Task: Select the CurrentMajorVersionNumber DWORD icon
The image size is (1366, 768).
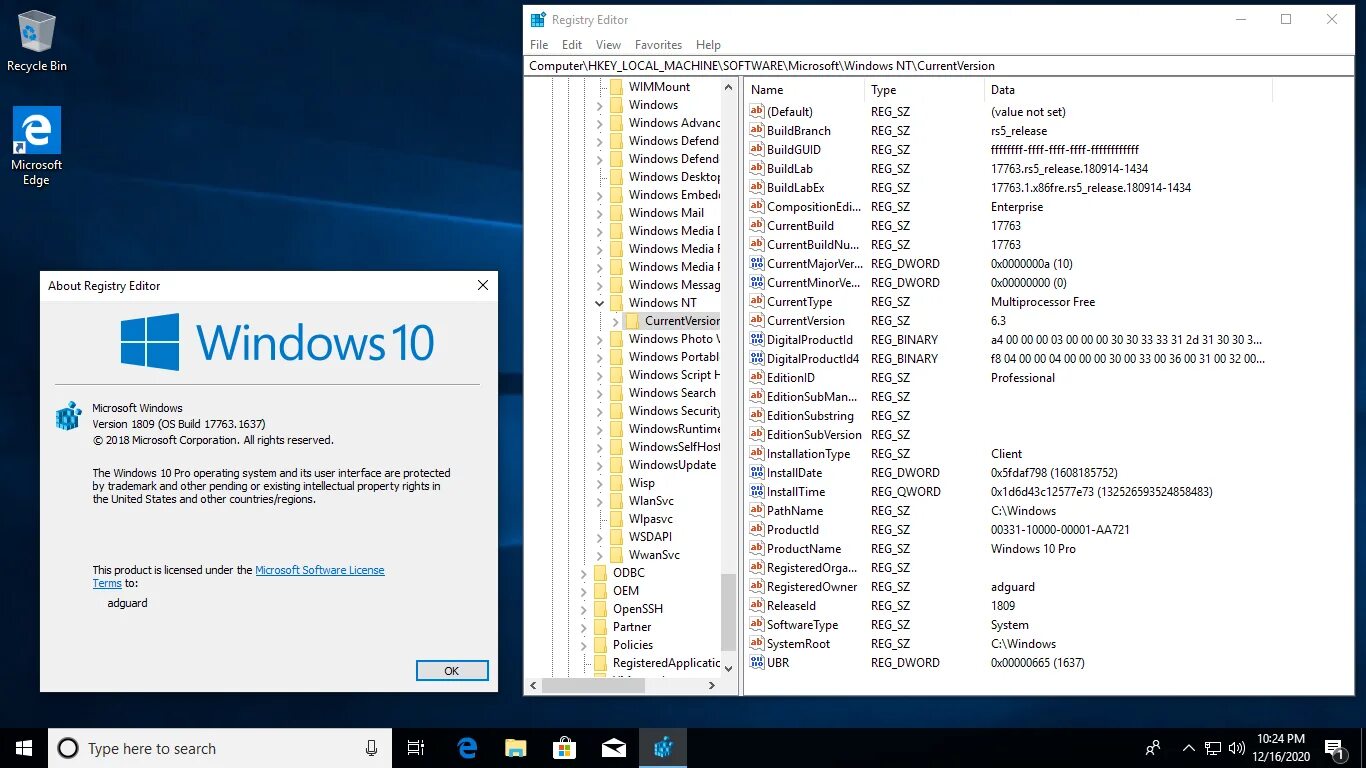Action: [757, 264]
